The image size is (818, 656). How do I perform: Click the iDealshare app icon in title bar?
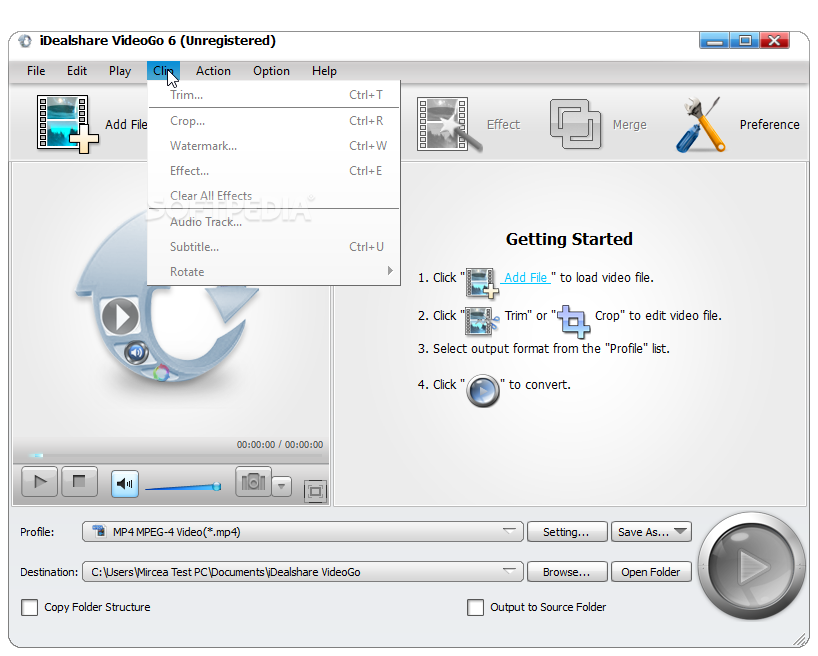pyautogui.click(x=25, y=41)
